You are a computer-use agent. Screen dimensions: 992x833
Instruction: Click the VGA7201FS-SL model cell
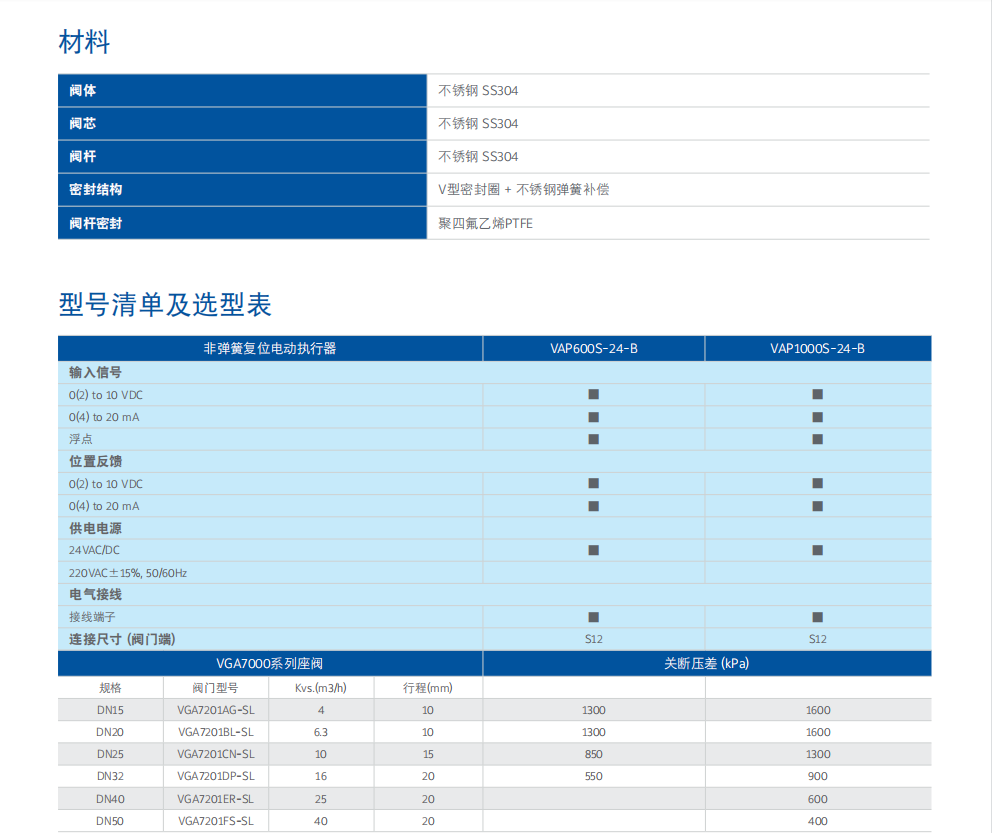216,822
